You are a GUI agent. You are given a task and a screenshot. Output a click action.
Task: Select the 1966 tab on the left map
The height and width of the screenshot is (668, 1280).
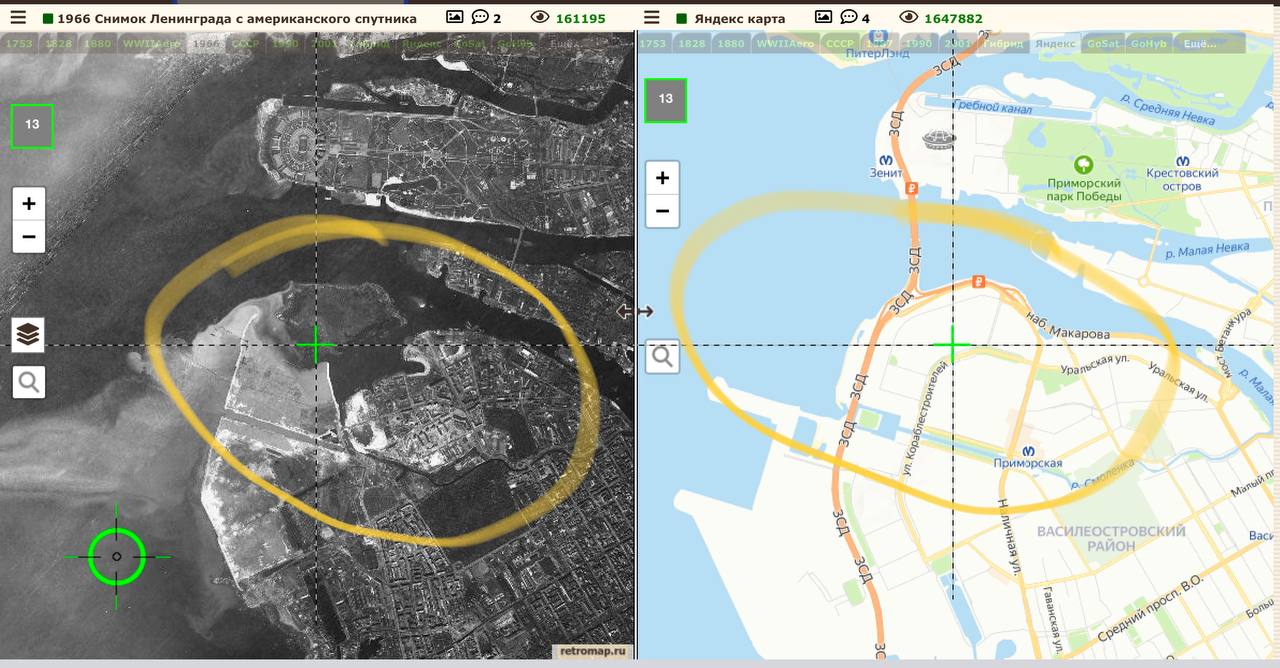[207, 44]
